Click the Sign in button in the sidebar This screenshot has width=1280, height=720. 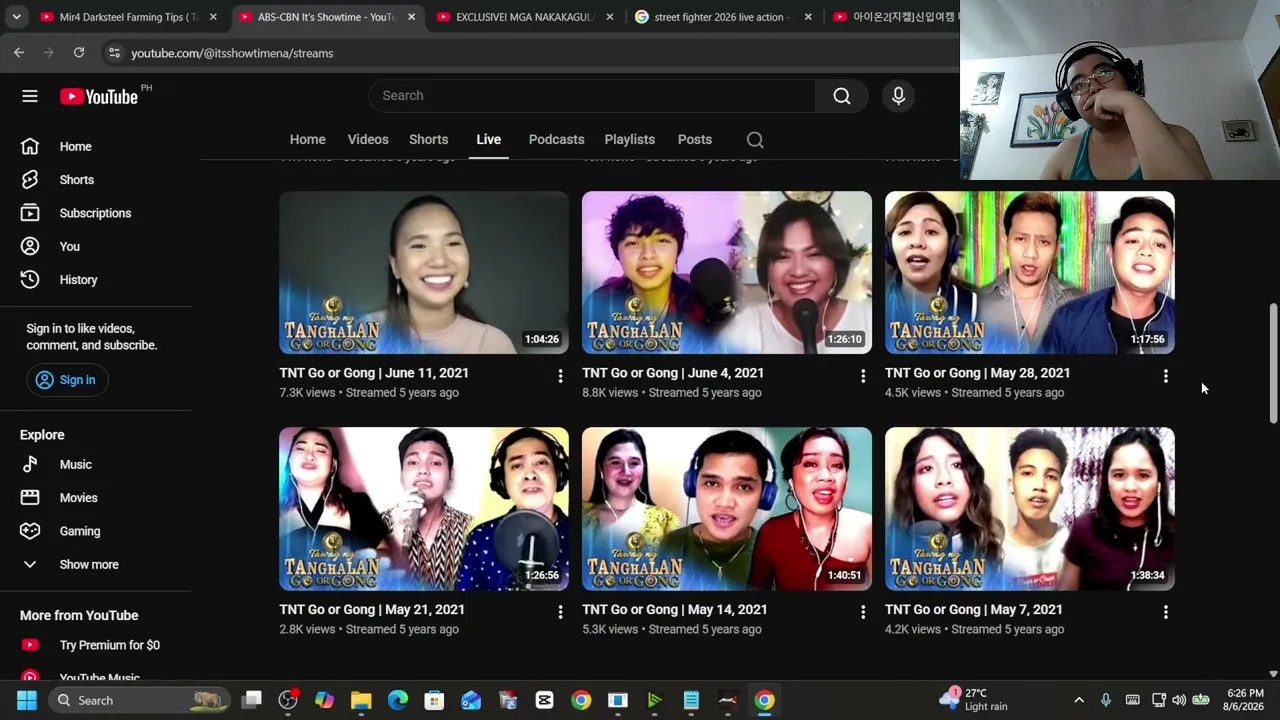[67, 380]
